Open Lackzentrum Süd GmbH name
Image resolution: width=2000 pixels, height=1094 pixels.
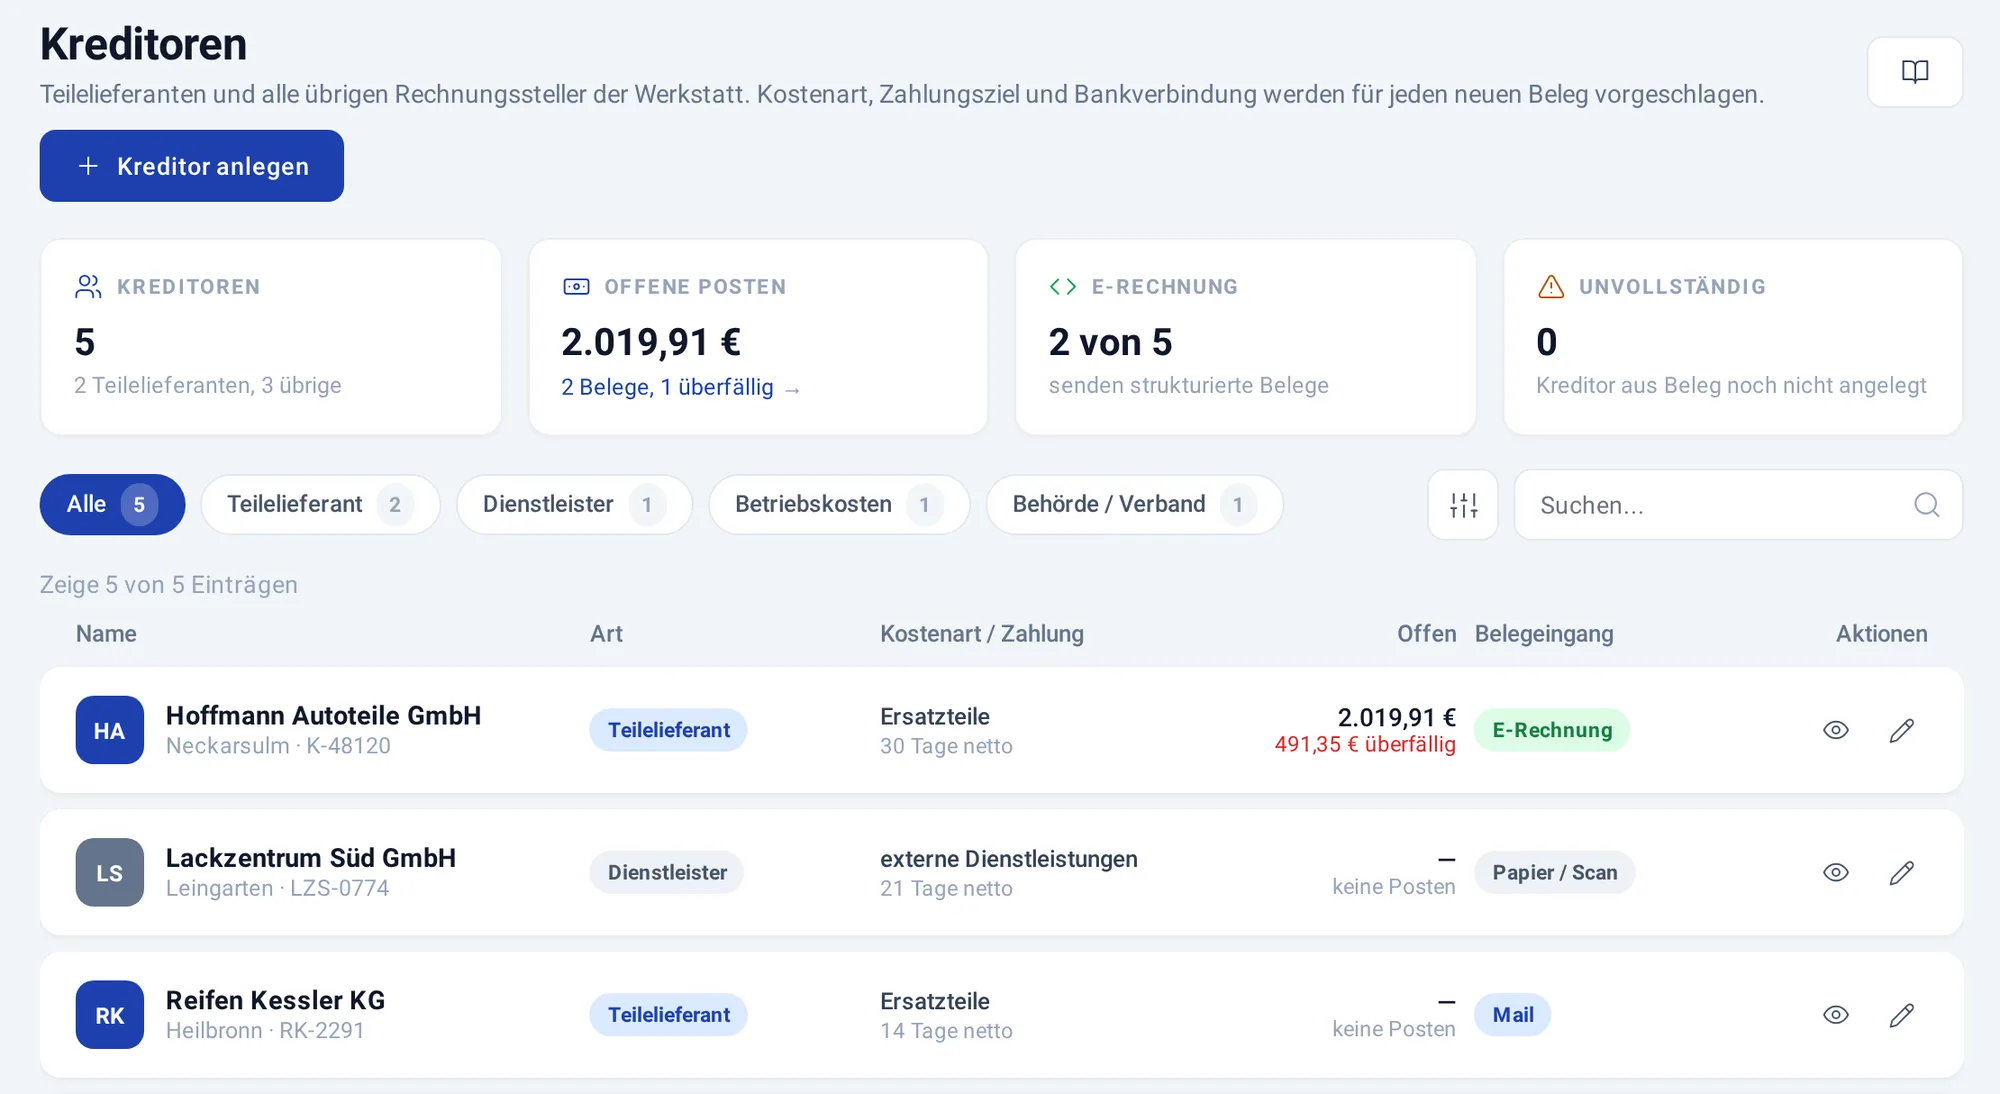click(310, 858)
